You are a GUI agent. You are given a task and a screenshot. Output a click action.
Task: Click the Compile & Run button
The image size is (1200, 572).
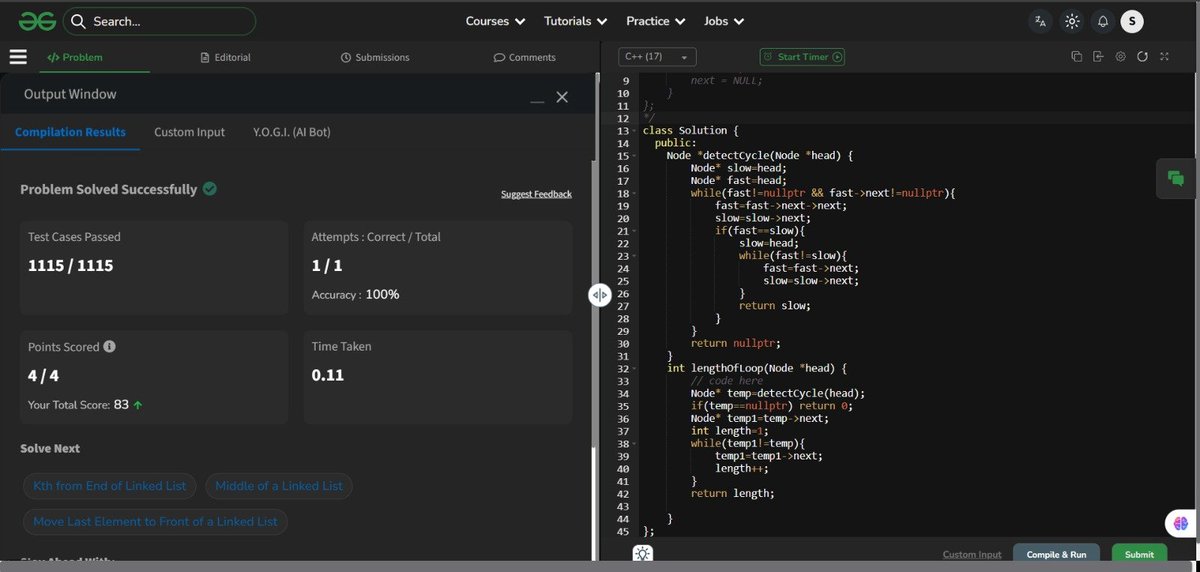(x=1056, y=554)
